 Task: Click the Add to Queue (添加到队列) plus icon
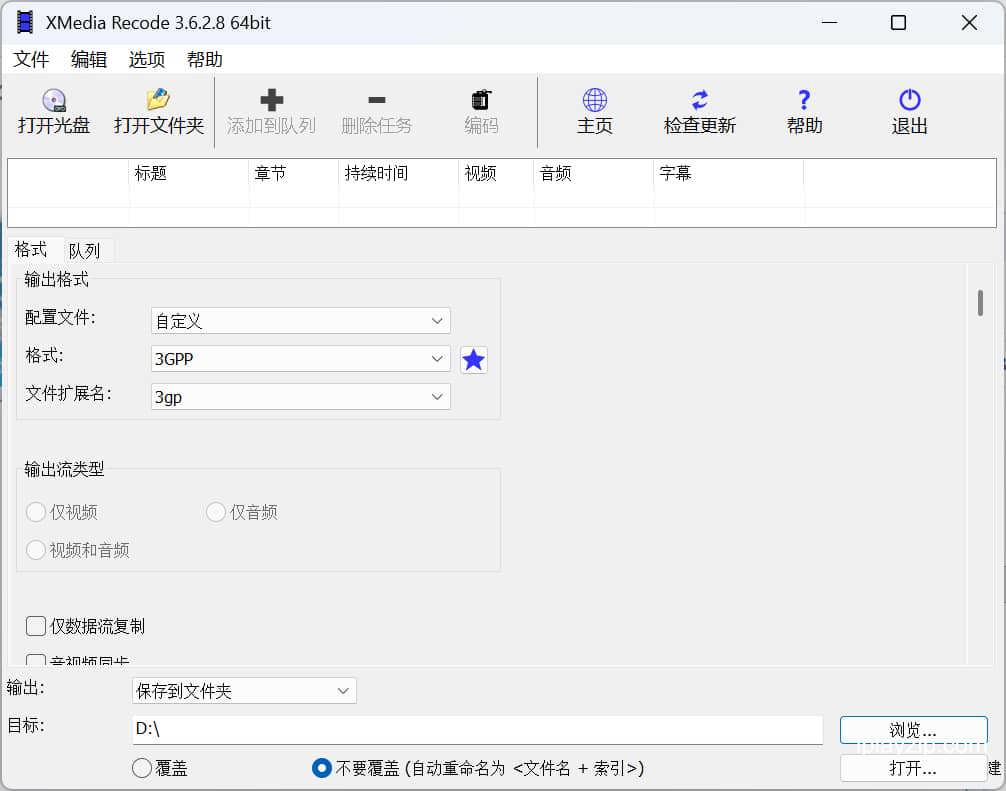[271, 100]
